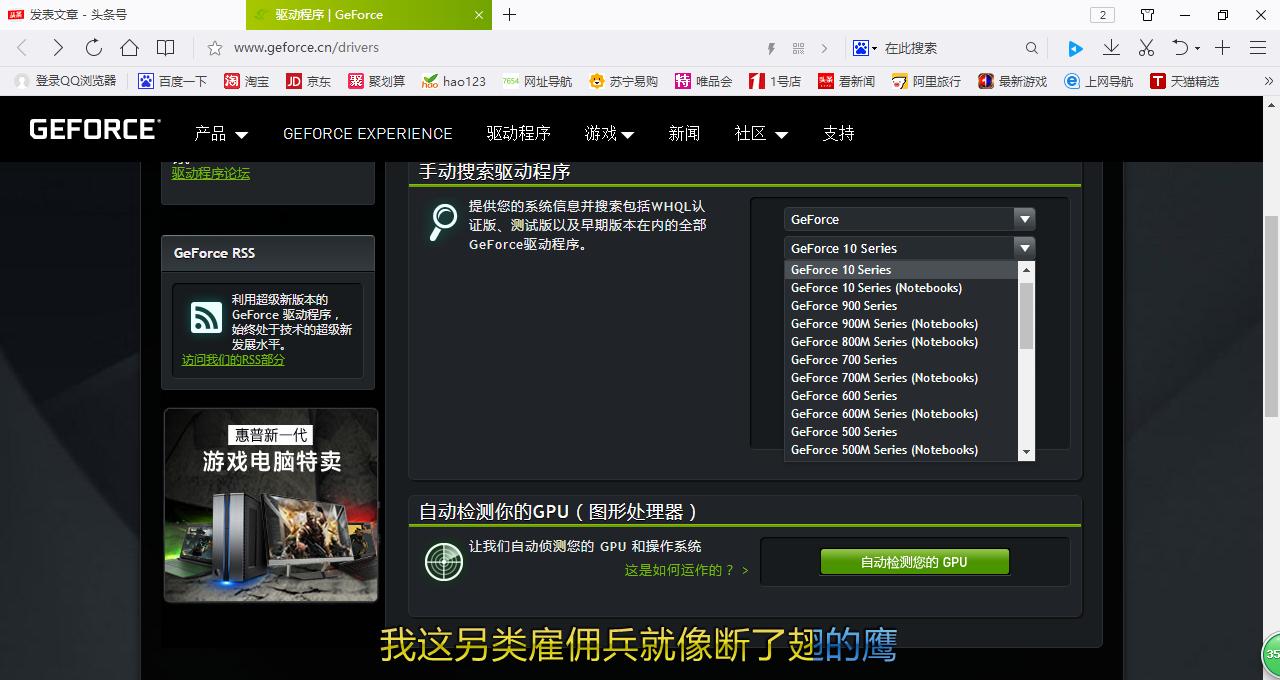Viewport: 1280px width, 680px height.
Task: Select GeForce 900 Series from list
Action: [x=844, y=306]
